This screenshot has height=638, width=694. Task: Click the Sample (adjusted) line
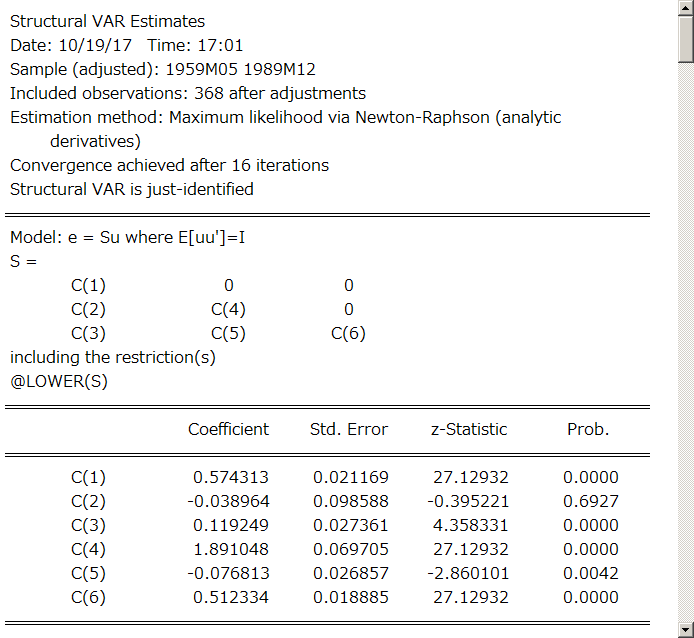coord(163,70)
